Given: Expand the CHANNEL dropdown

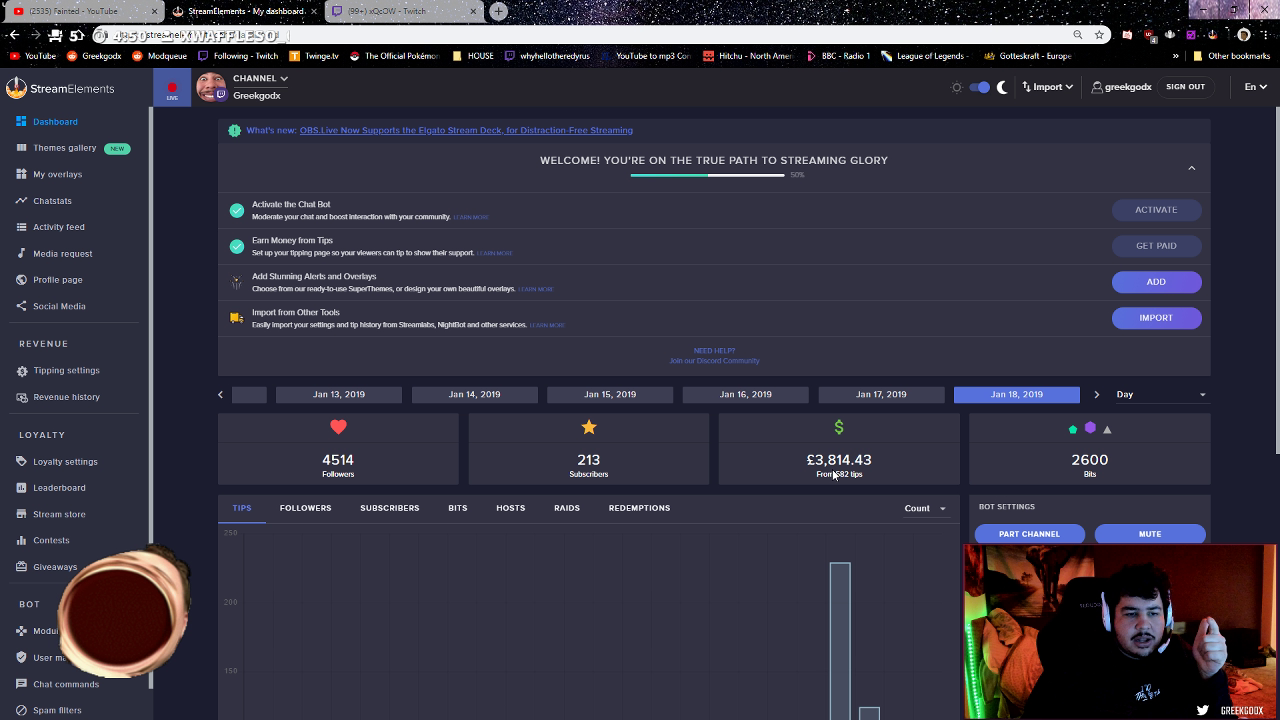Looking at the screenshot, I should coord(260,78).
